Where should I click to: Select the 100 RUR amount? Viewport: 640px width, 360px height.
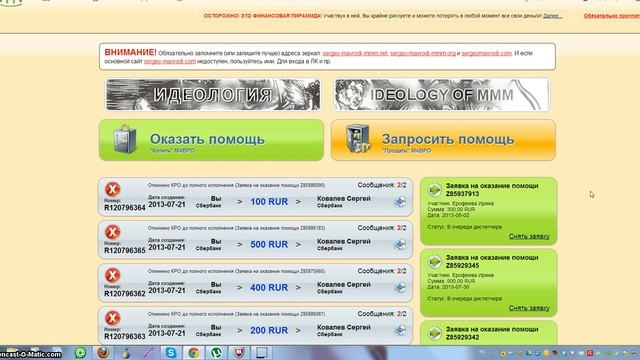click(x=269, y=202)
